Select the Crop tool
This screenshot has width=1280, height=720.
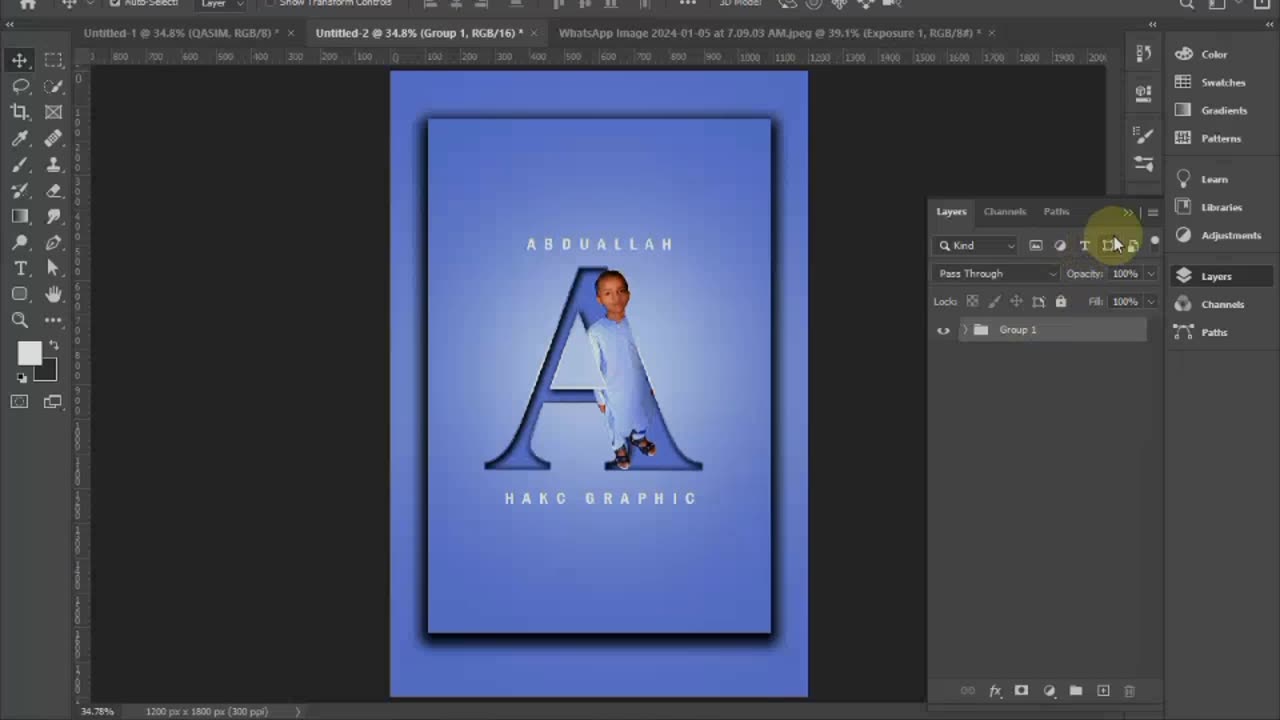[x=20, y=112]
